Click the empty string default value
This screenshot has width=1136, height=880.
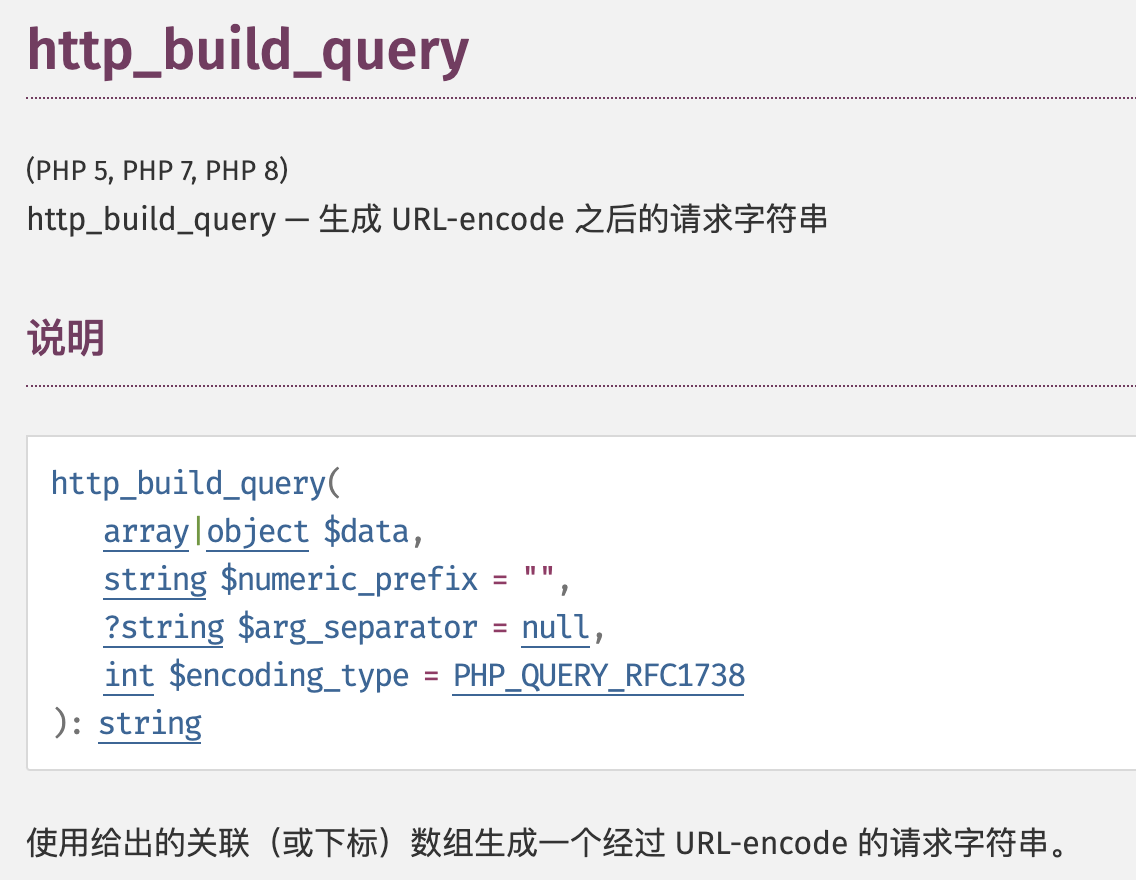pyautogui.click(x=540, y=580)
